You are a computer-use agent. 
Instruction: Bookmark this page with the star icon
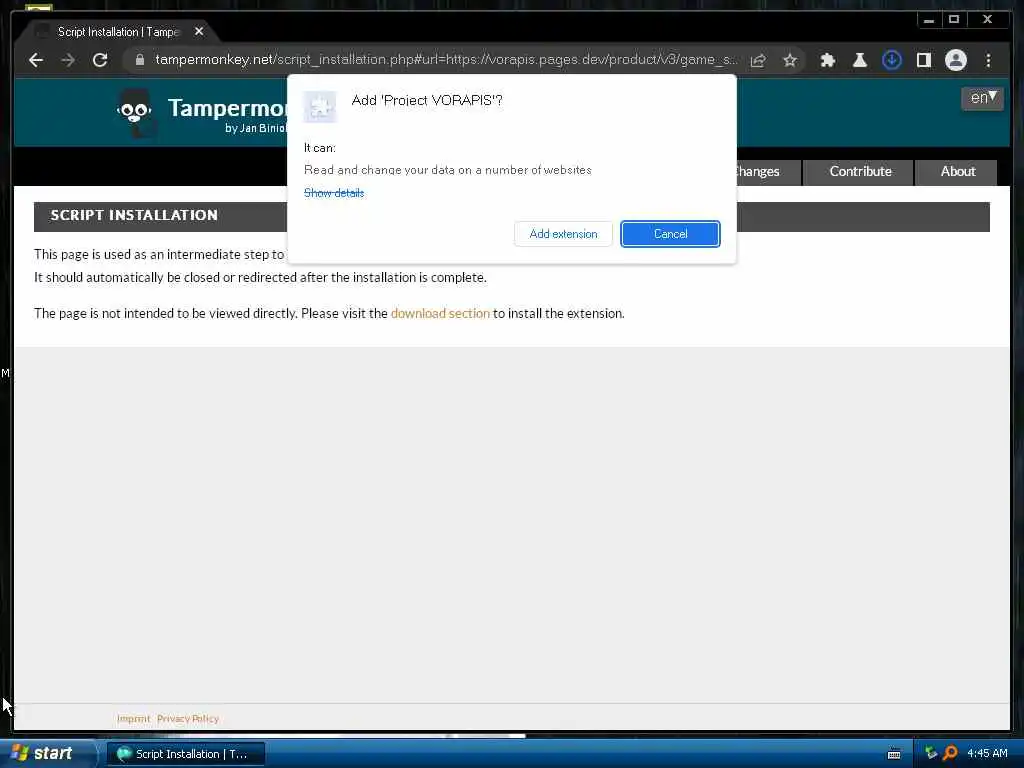point(790,60)
